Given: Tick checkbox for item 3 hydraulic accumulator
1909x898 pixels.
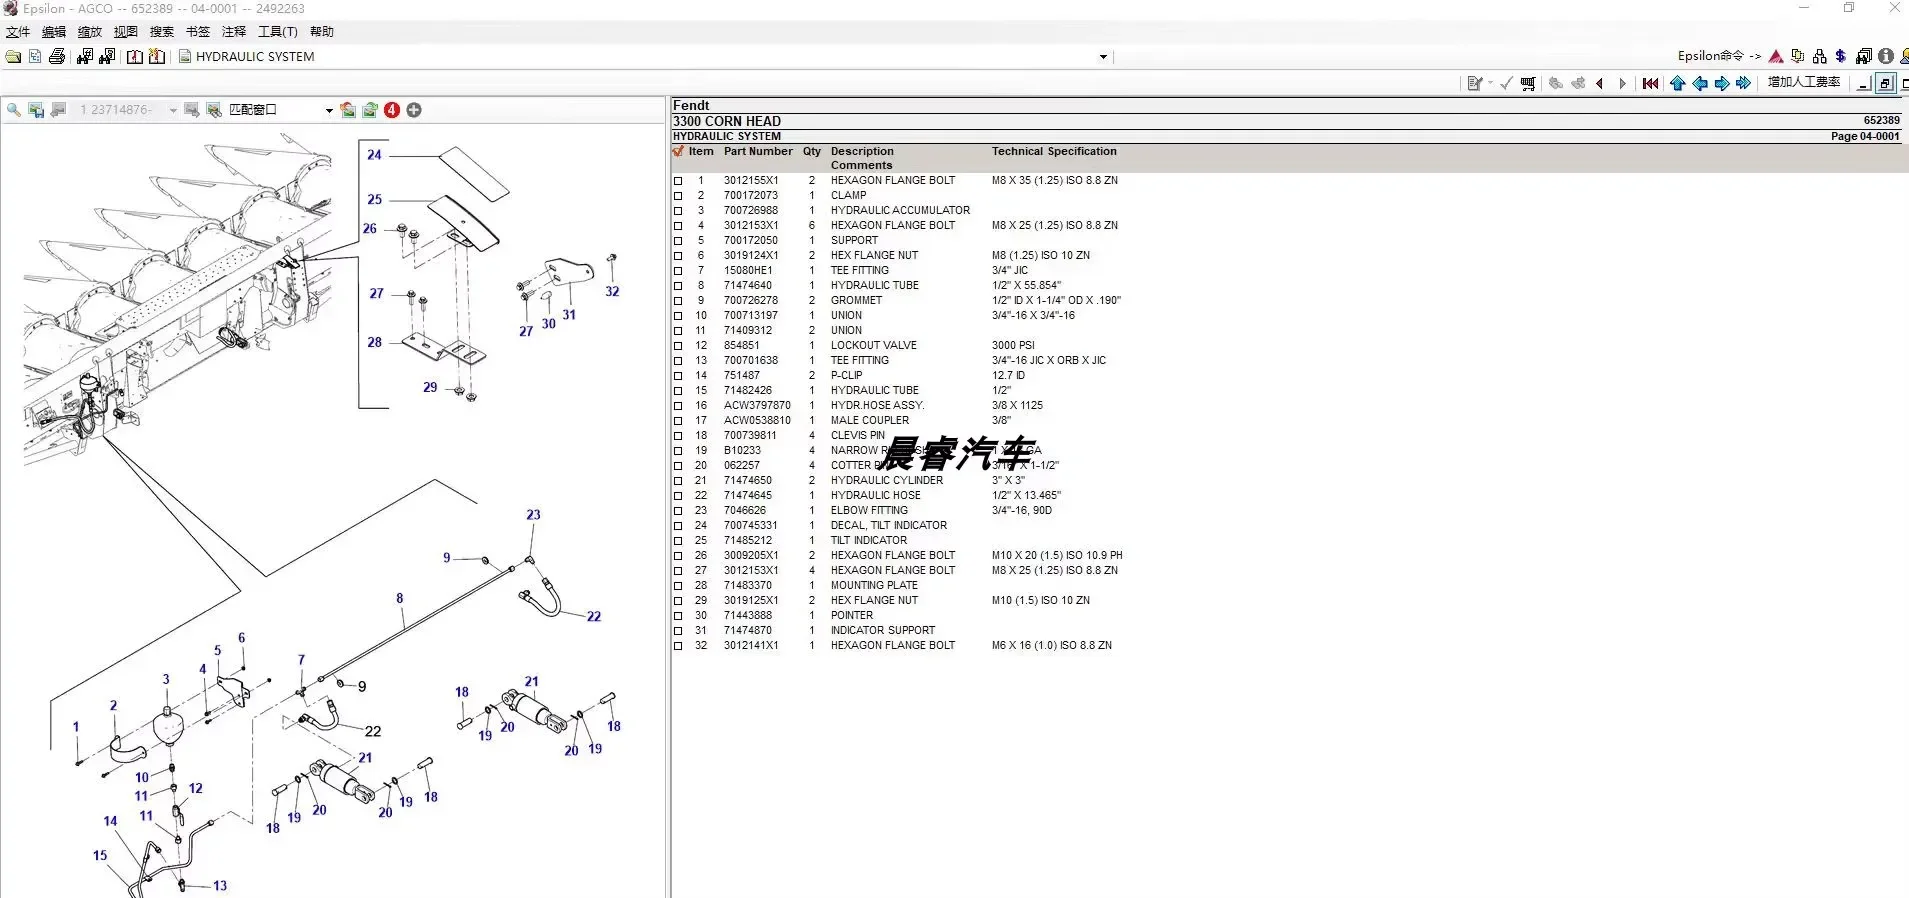Looking at the screenshot, I should pyautogui.click(x=678, y=211).
